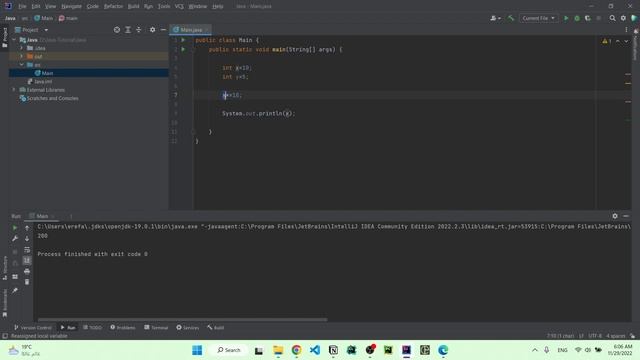Screen dimensions: 640x360
Task: Collapse the src folder
Action: click(22, 65)
